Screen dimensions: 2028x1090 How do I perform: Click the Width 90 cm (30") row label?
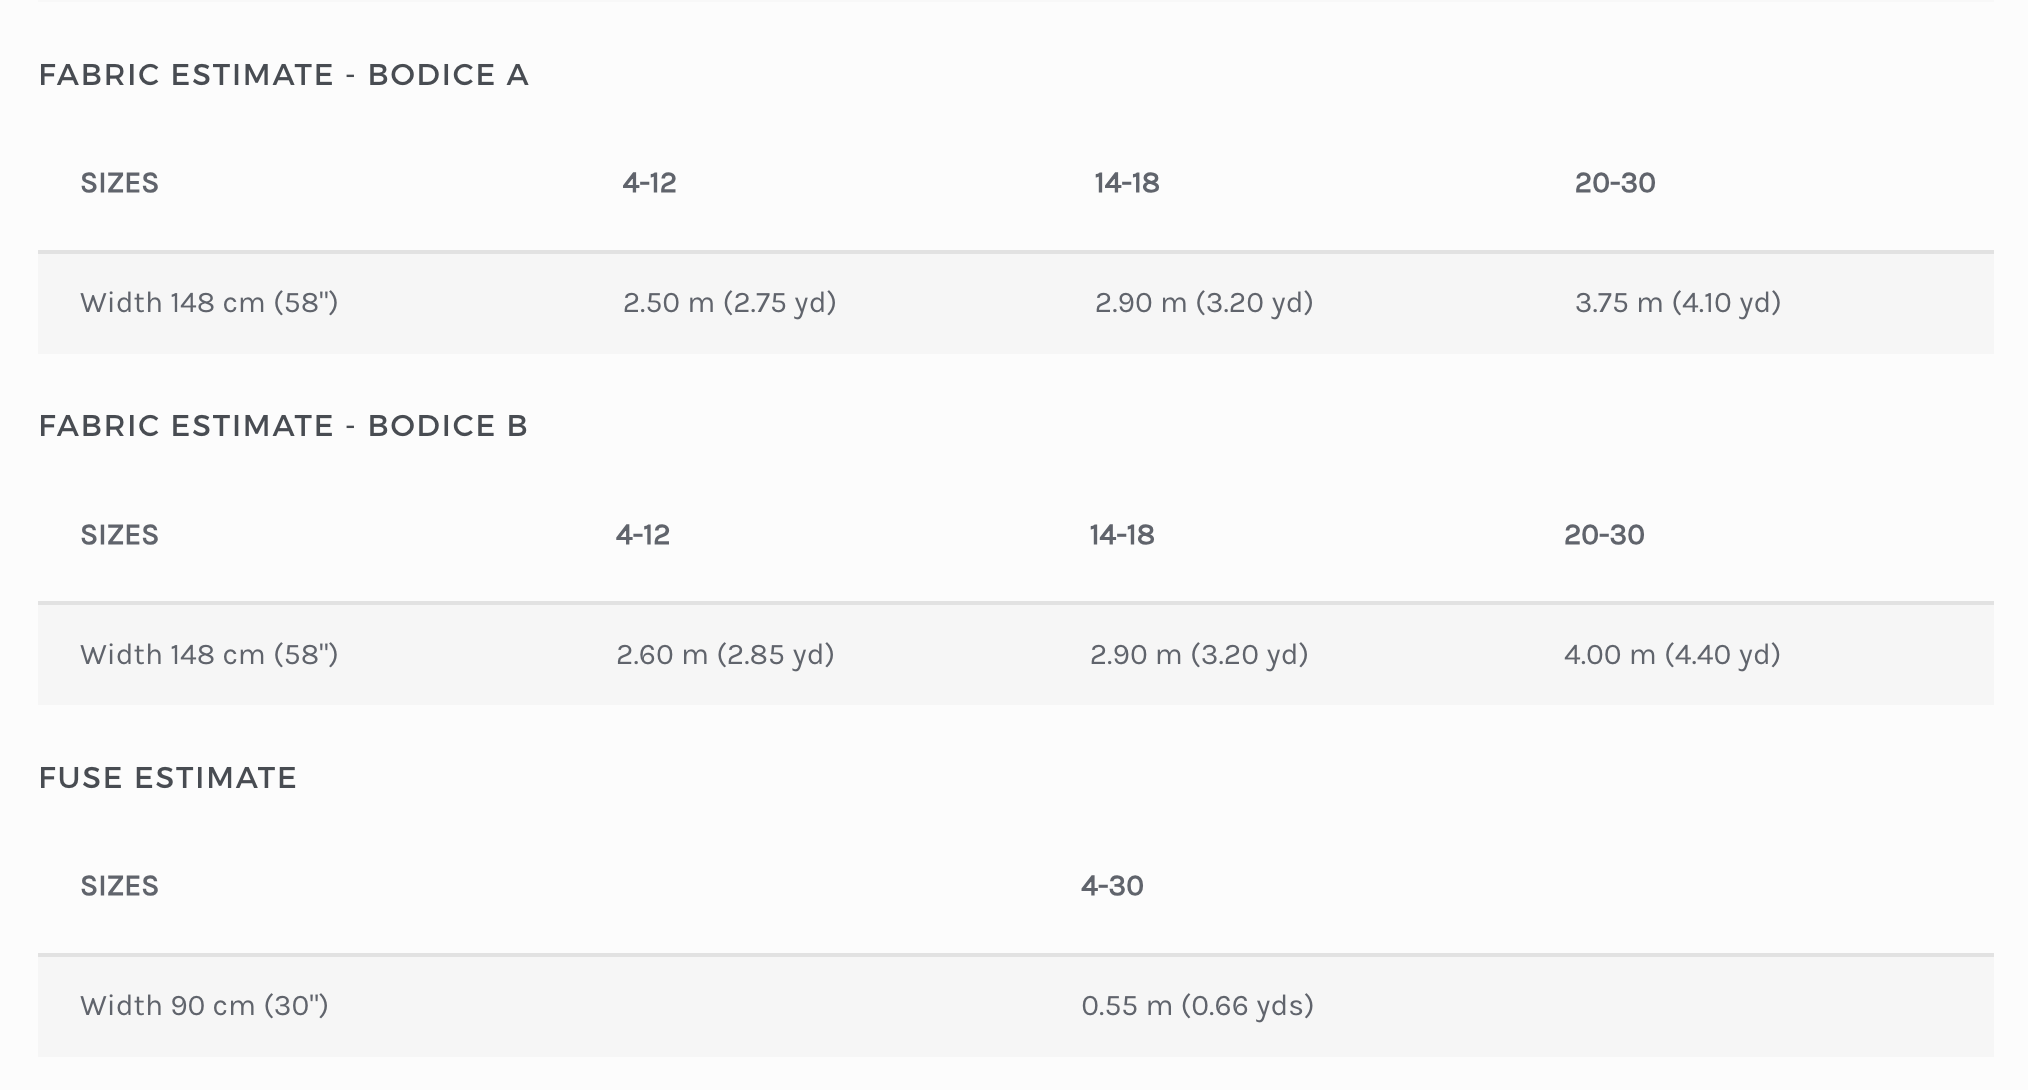(x=204, y=1005)
